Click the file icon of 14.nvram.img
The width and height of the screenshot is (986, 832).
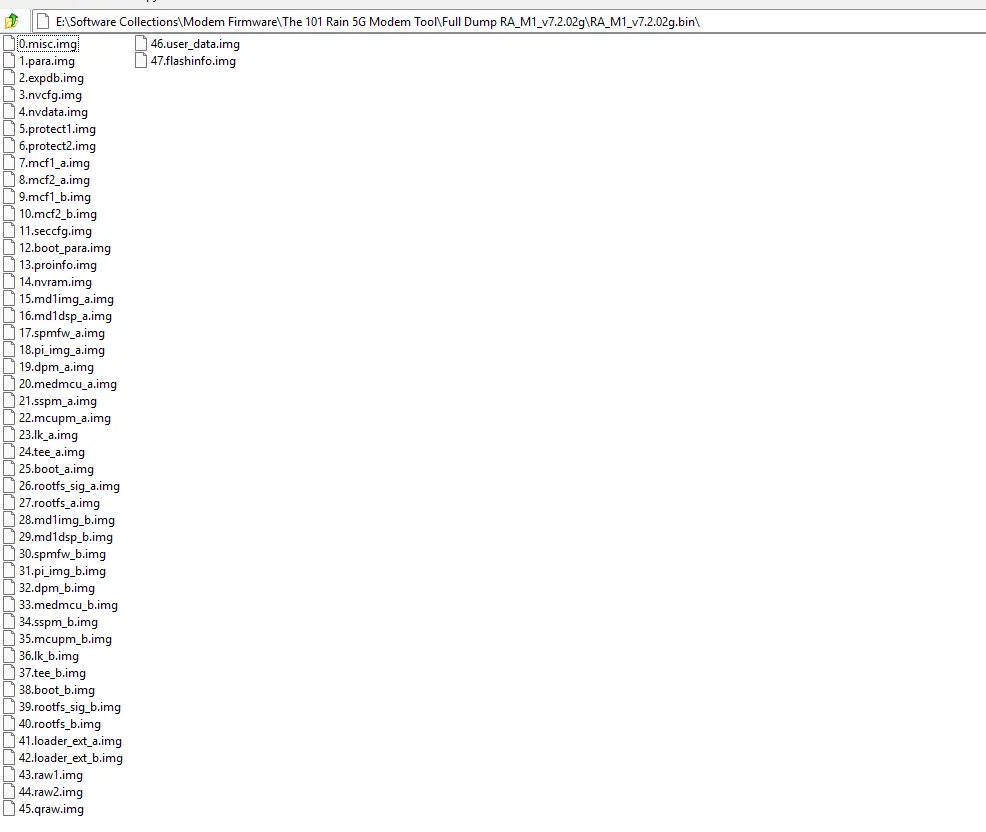pyautogui.click(x=9, y=281)
